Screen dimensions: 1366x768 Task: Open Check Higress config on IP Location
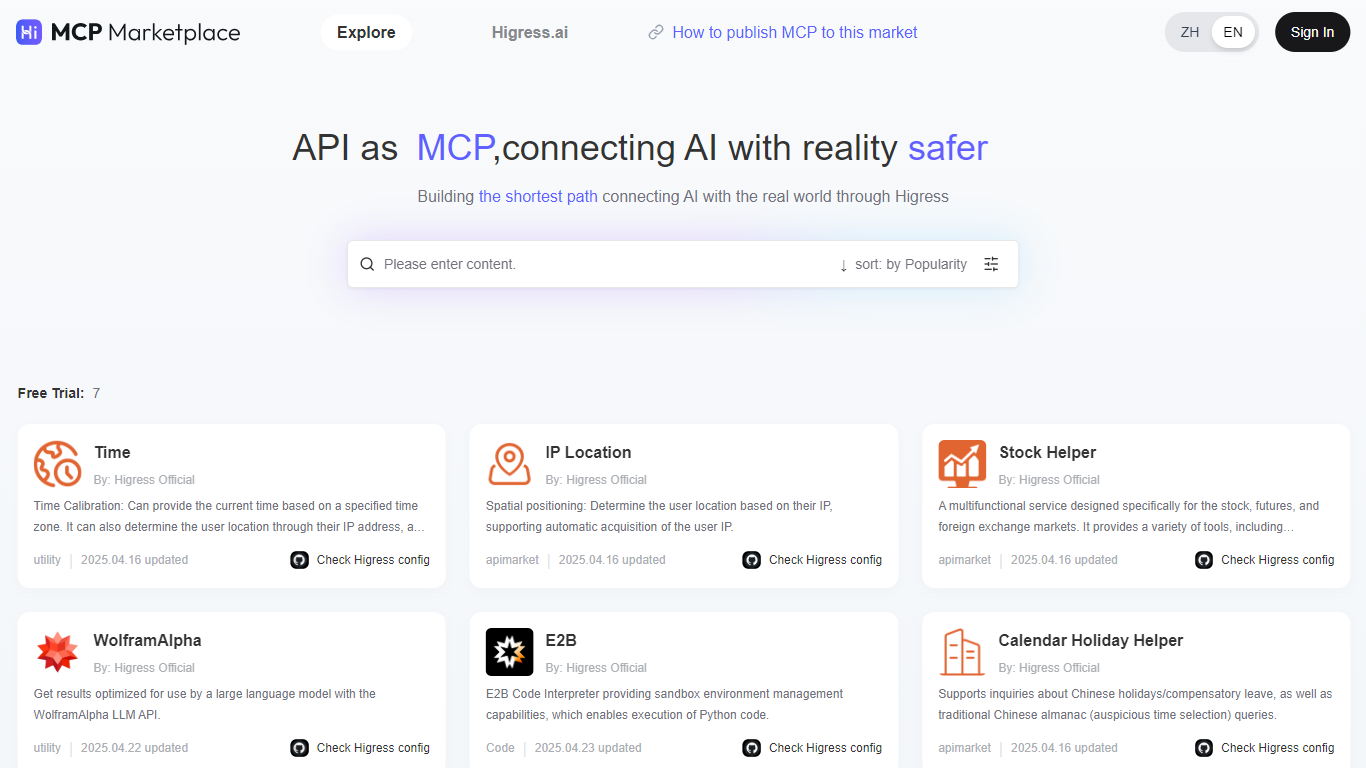click(x=825, y=560)
